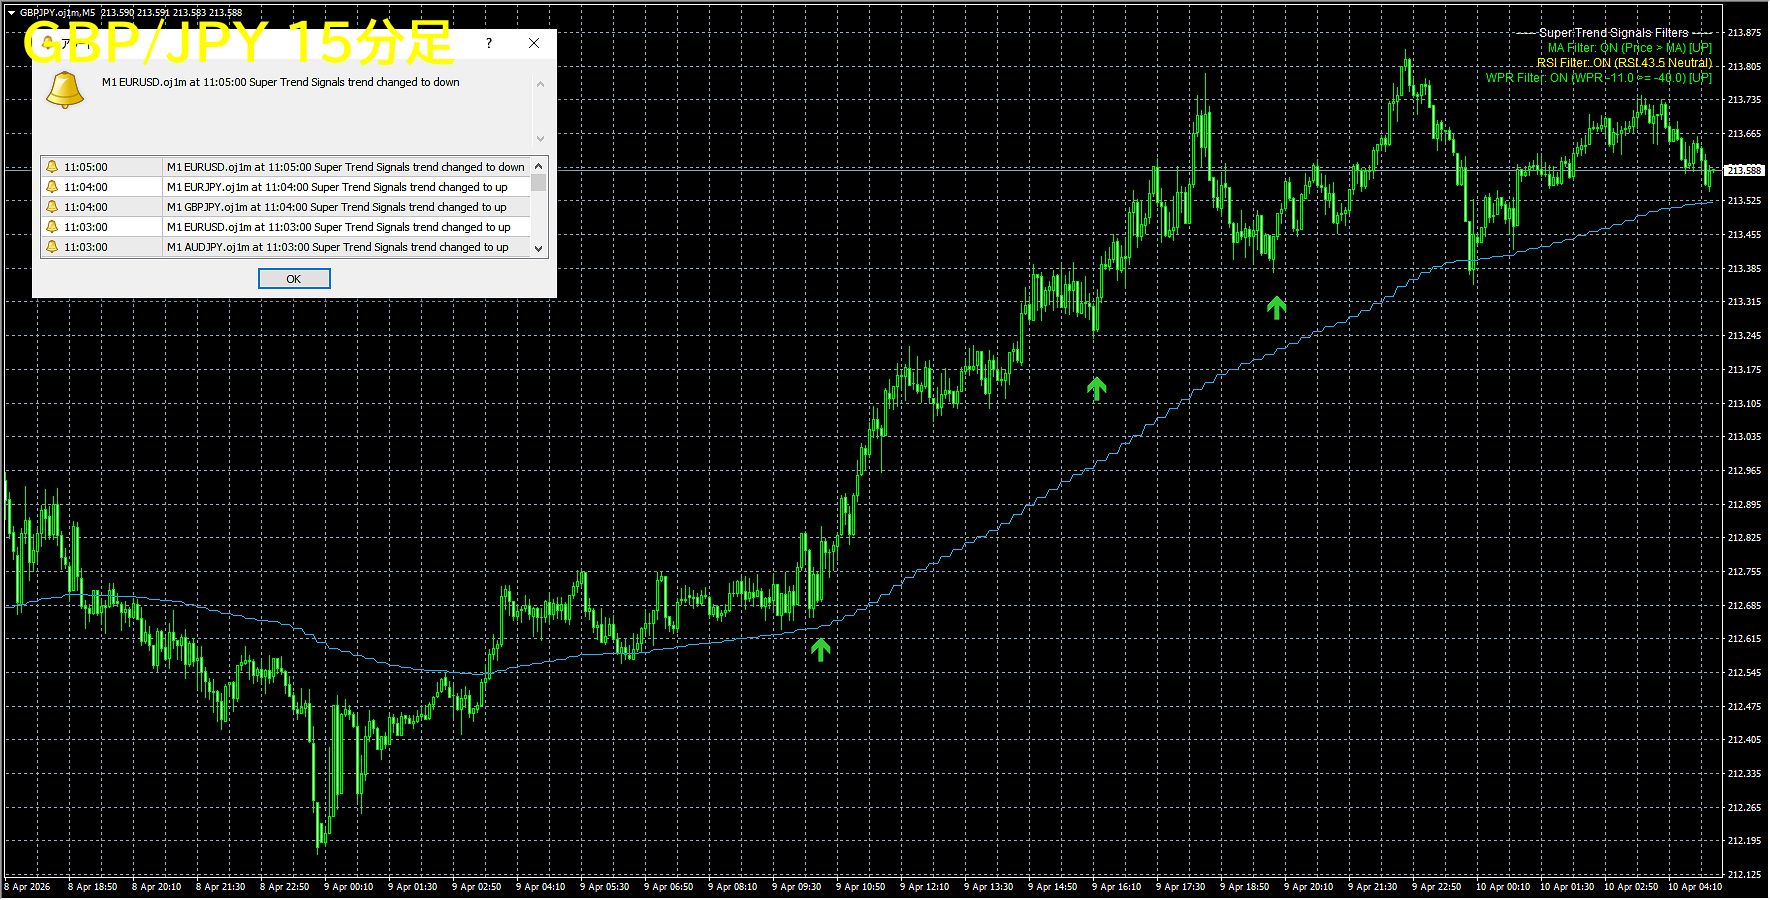Select the EURJPY trend changed to up message
Screen dimensions: 1770x900
(x=337, y=187)
